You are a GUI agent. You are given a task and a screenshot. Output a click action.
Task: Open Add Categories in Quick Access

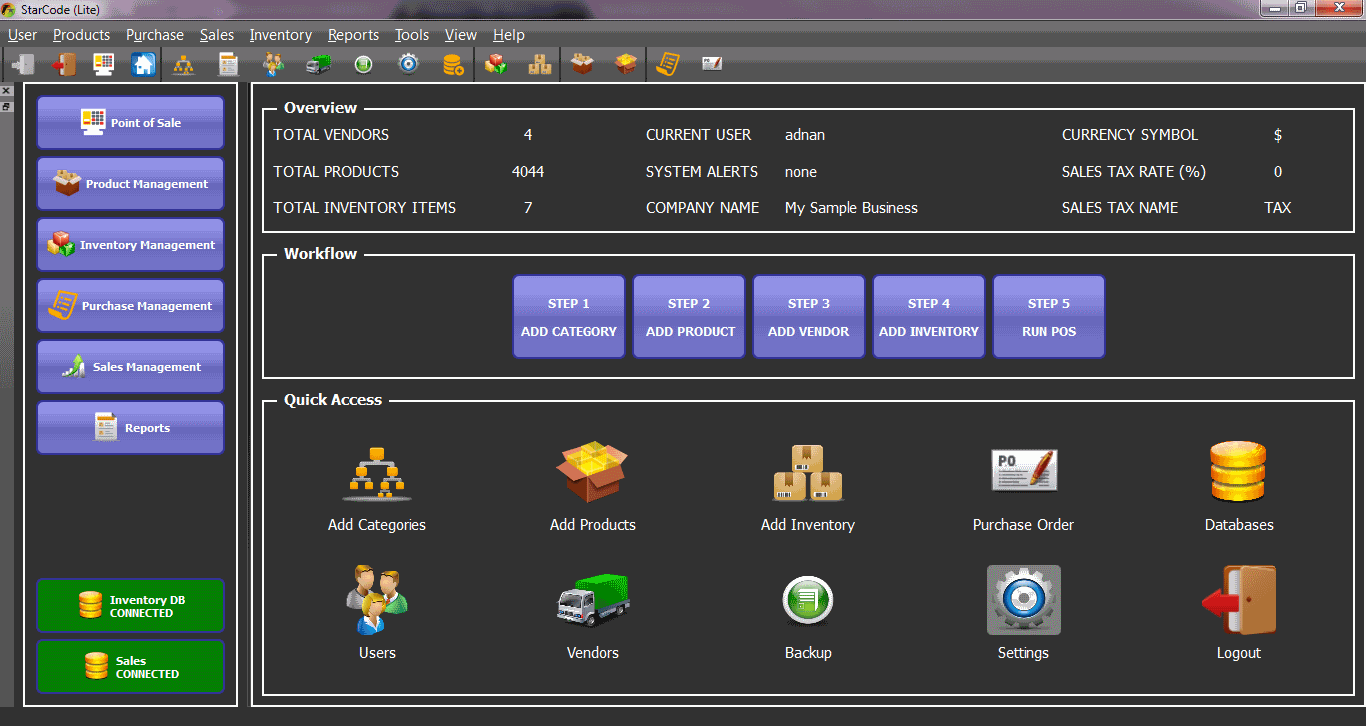(x=377, y=489)
